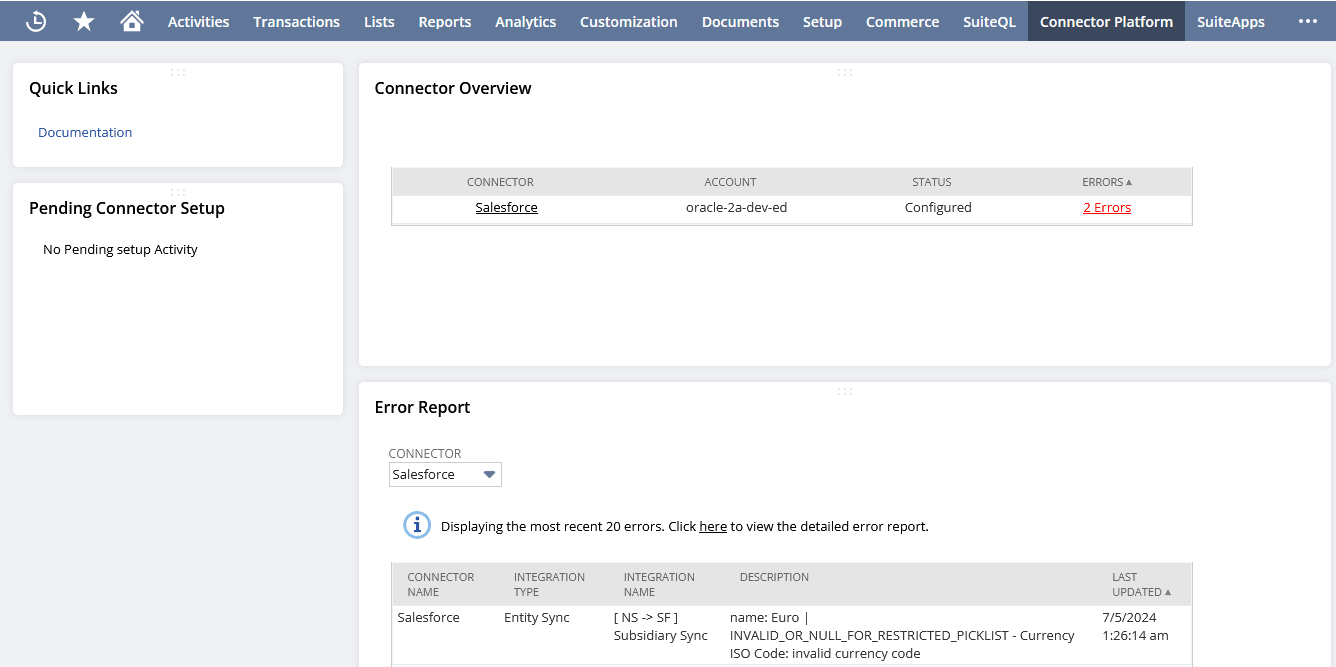The width and height of the screenshot is (1336, 667).
Task: Click the Error Report portlet handle dots
Action: click(845, 391)
